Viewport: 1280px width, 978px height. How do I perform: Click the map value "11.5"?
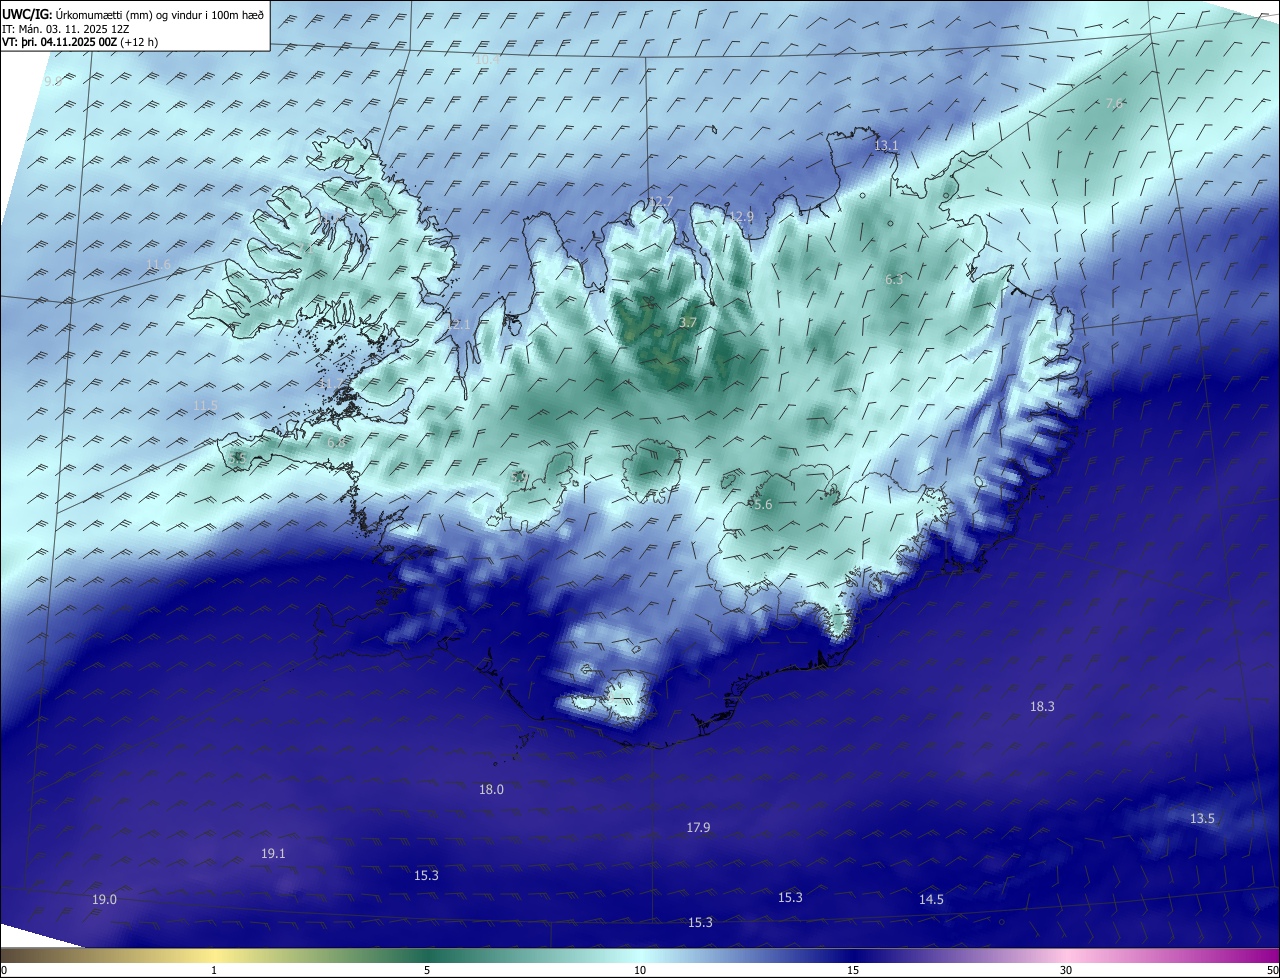(x=205, y=405)
